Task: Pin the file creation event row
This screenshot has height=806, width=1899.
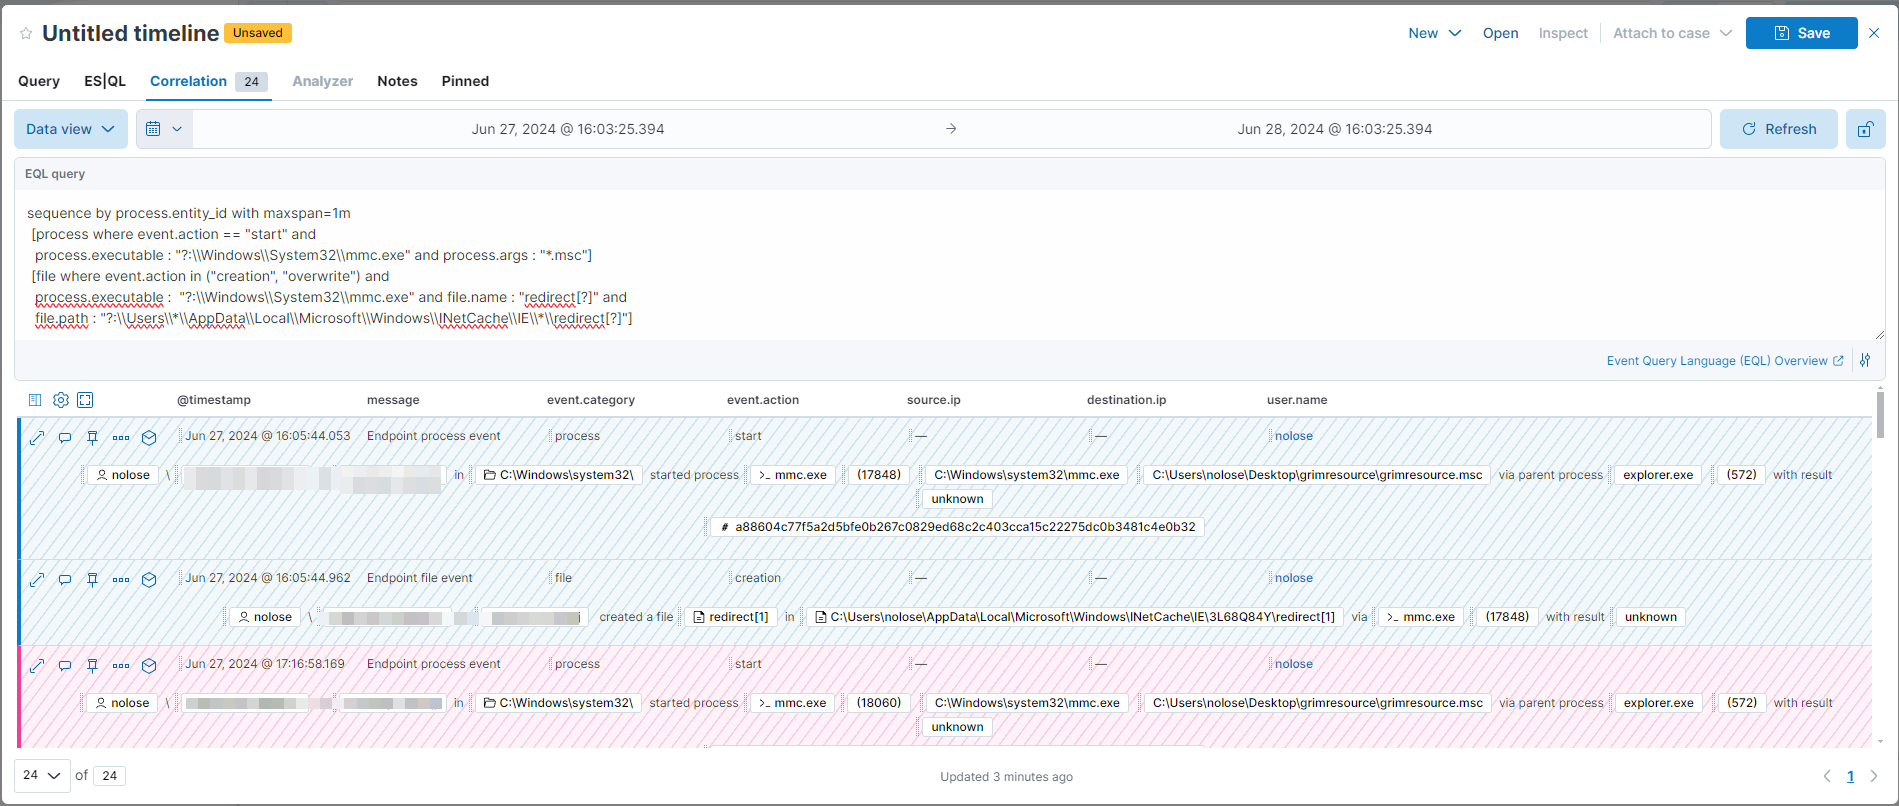Action: click(x=92, y=579)
